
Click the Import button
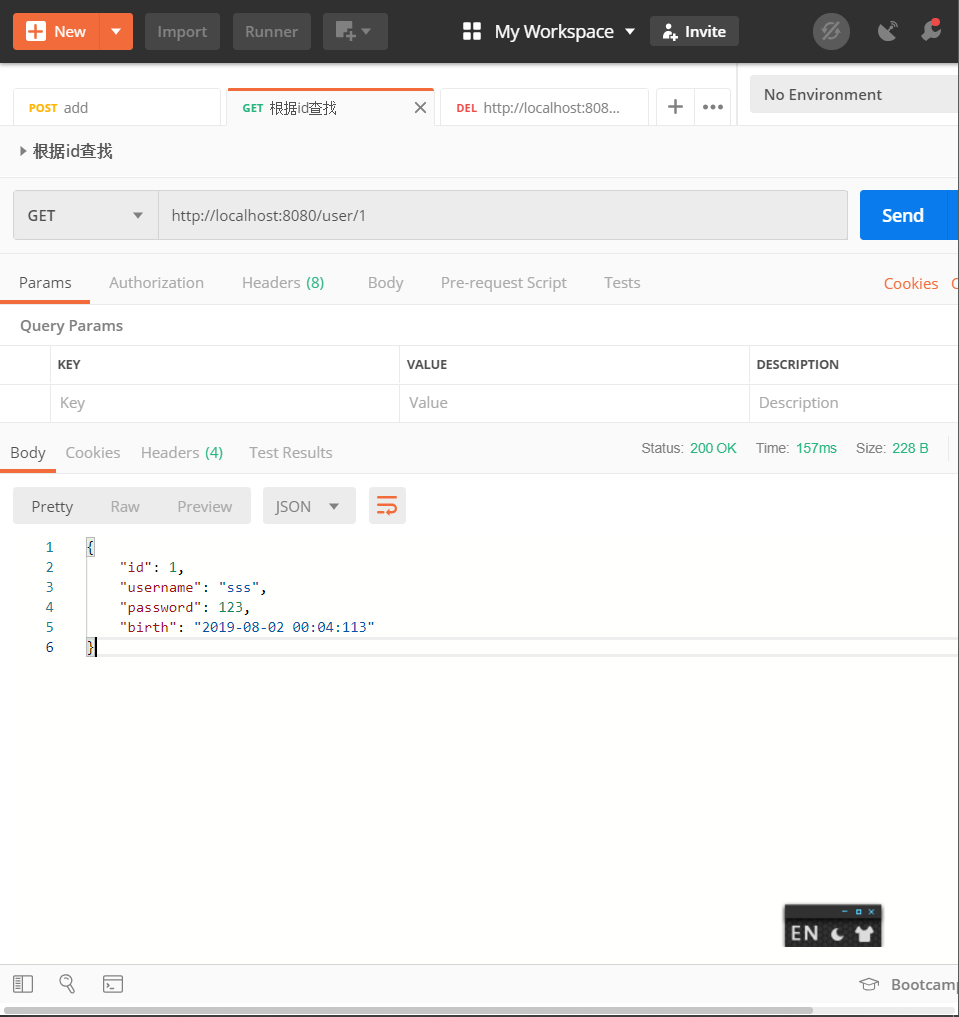point(182,31)
